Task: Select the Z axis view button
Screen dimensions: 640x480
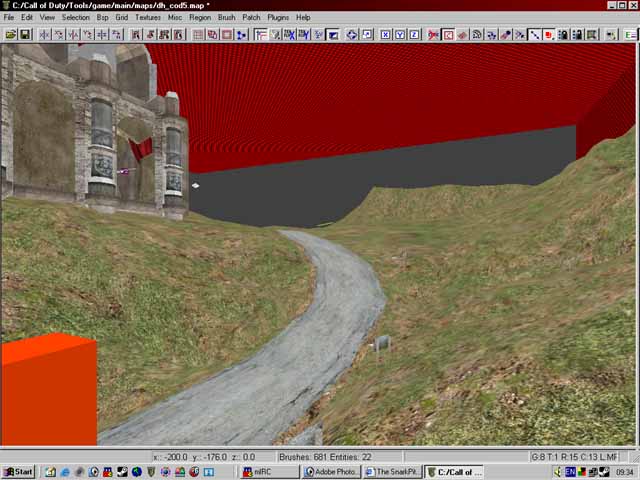Action: (415, 34)
